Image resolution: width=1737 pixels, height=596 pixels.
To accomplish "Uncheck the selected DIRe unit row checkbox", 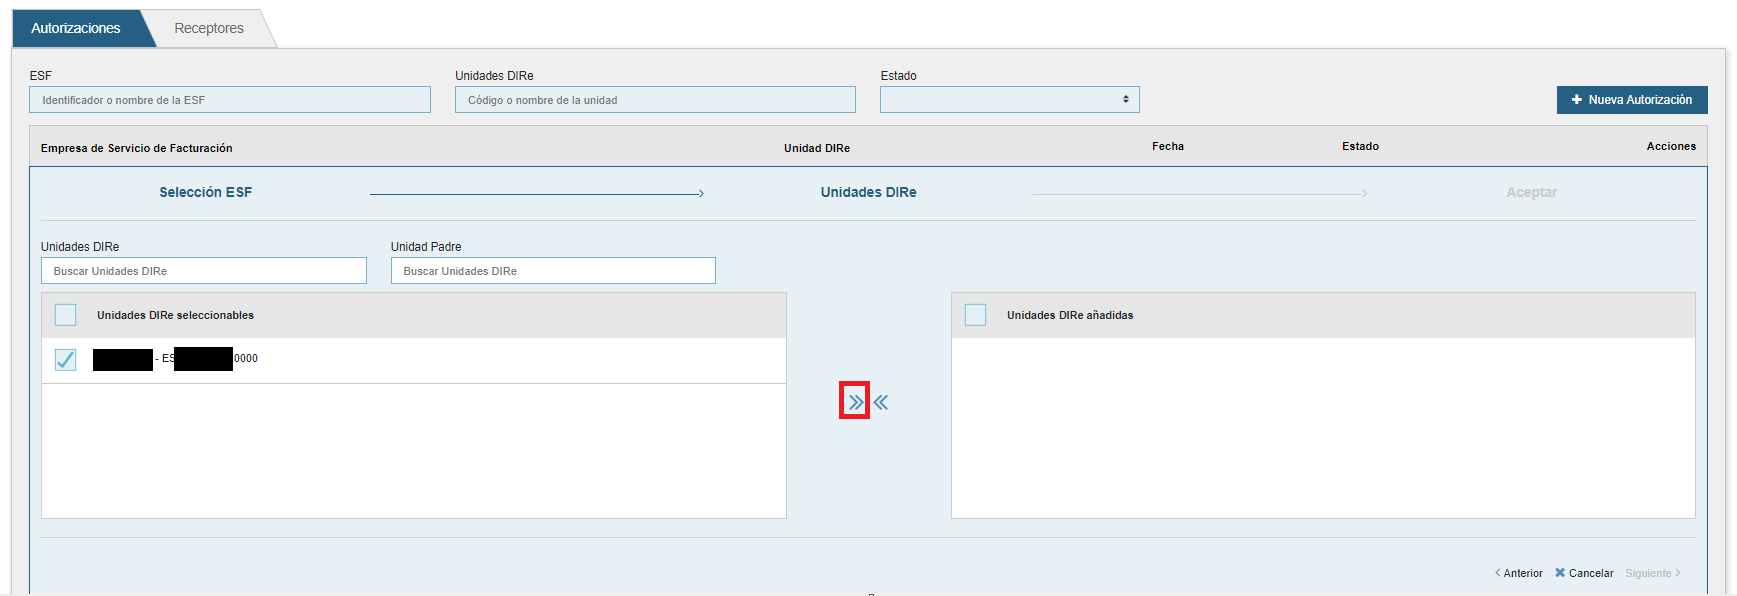I will pyautogui.click(x=66, y=360).
